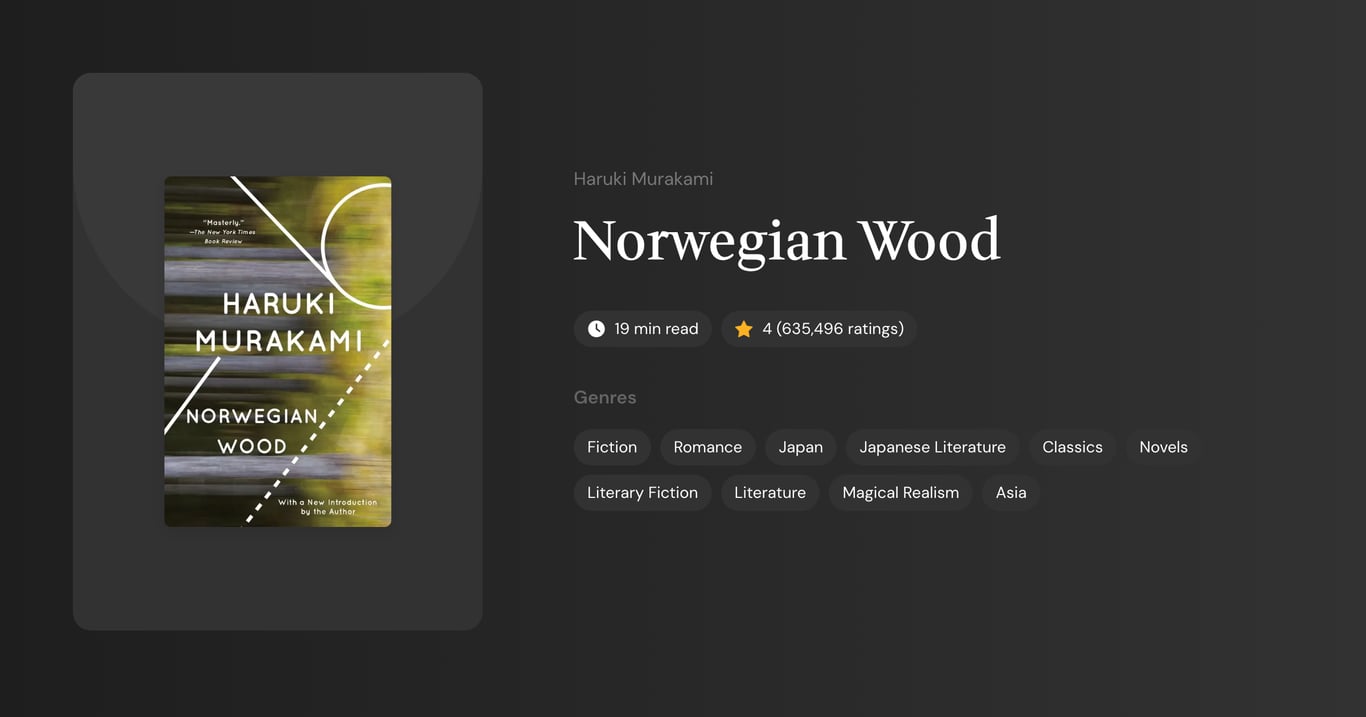The image size is (1366, 717).
Task: Pick the Classics genre tag
Action: (x=1073, y=447)
